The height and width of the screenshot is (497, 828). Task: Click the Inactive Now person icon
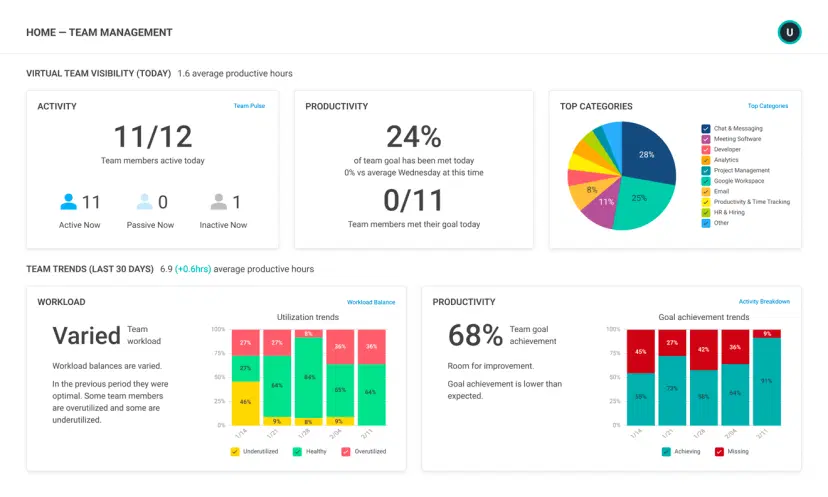[x=218, y=202]
